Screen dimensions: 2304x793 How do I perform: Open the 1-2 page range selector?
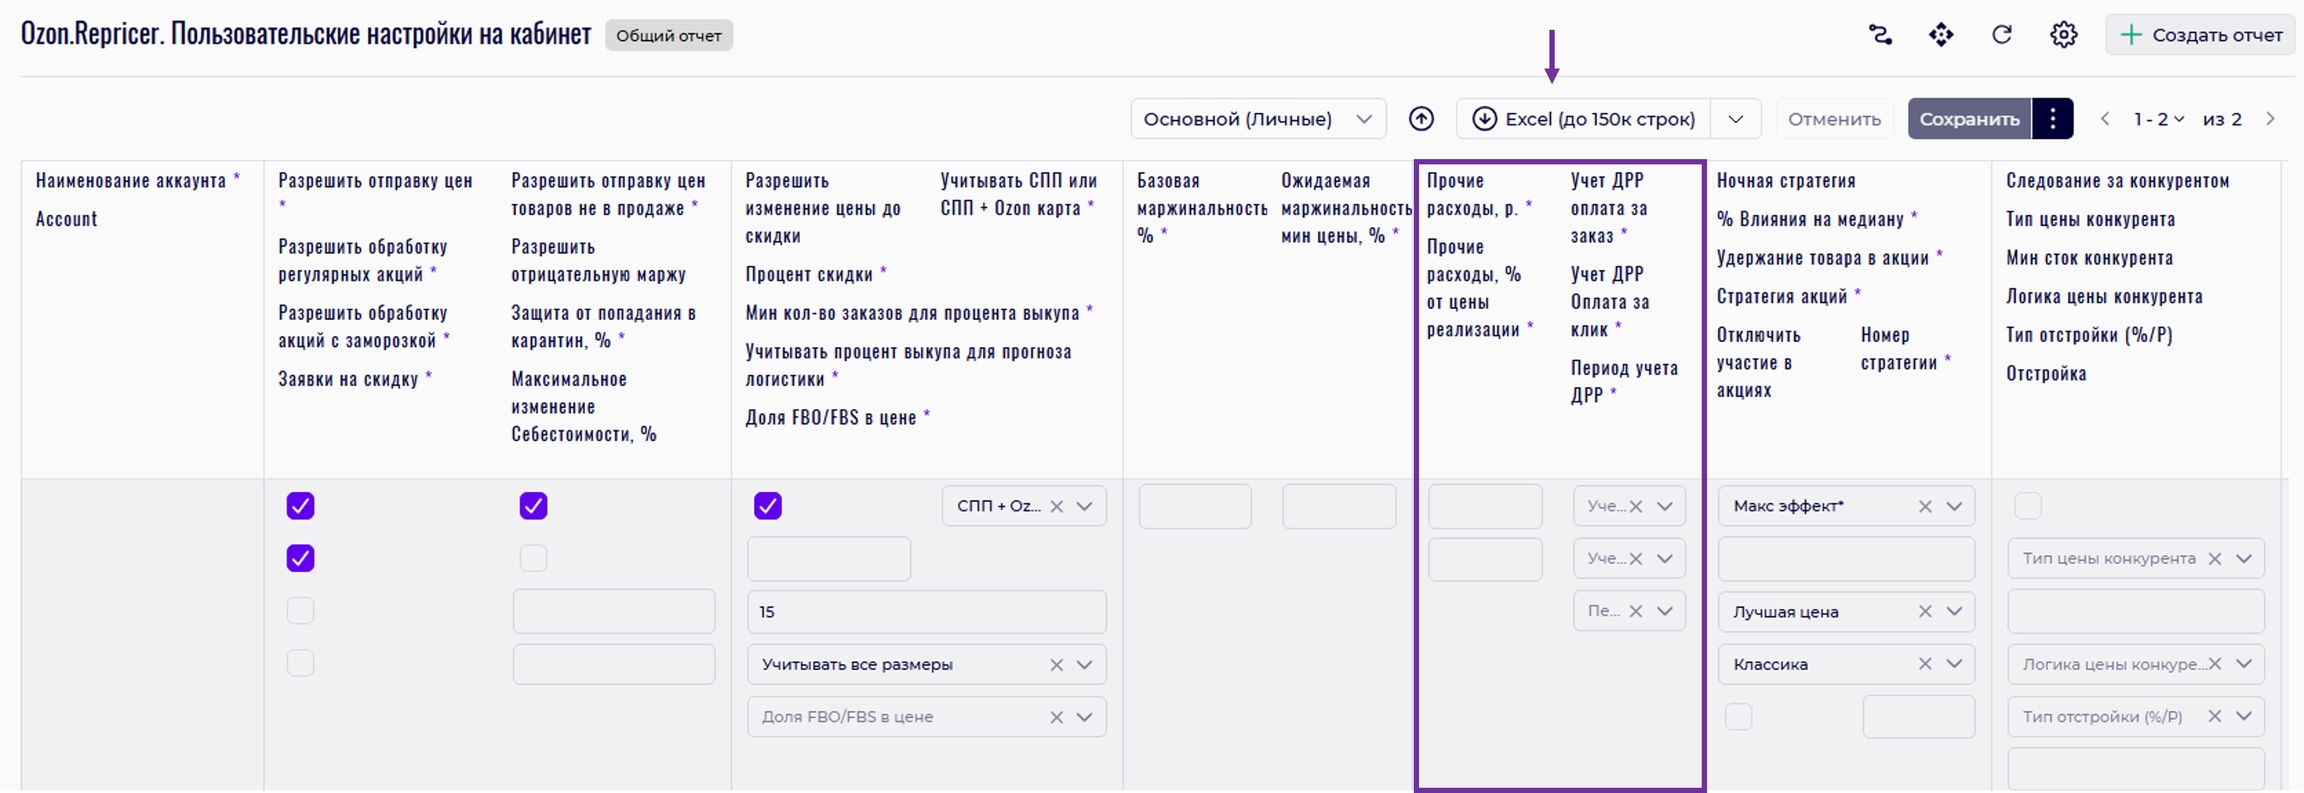2158,119
